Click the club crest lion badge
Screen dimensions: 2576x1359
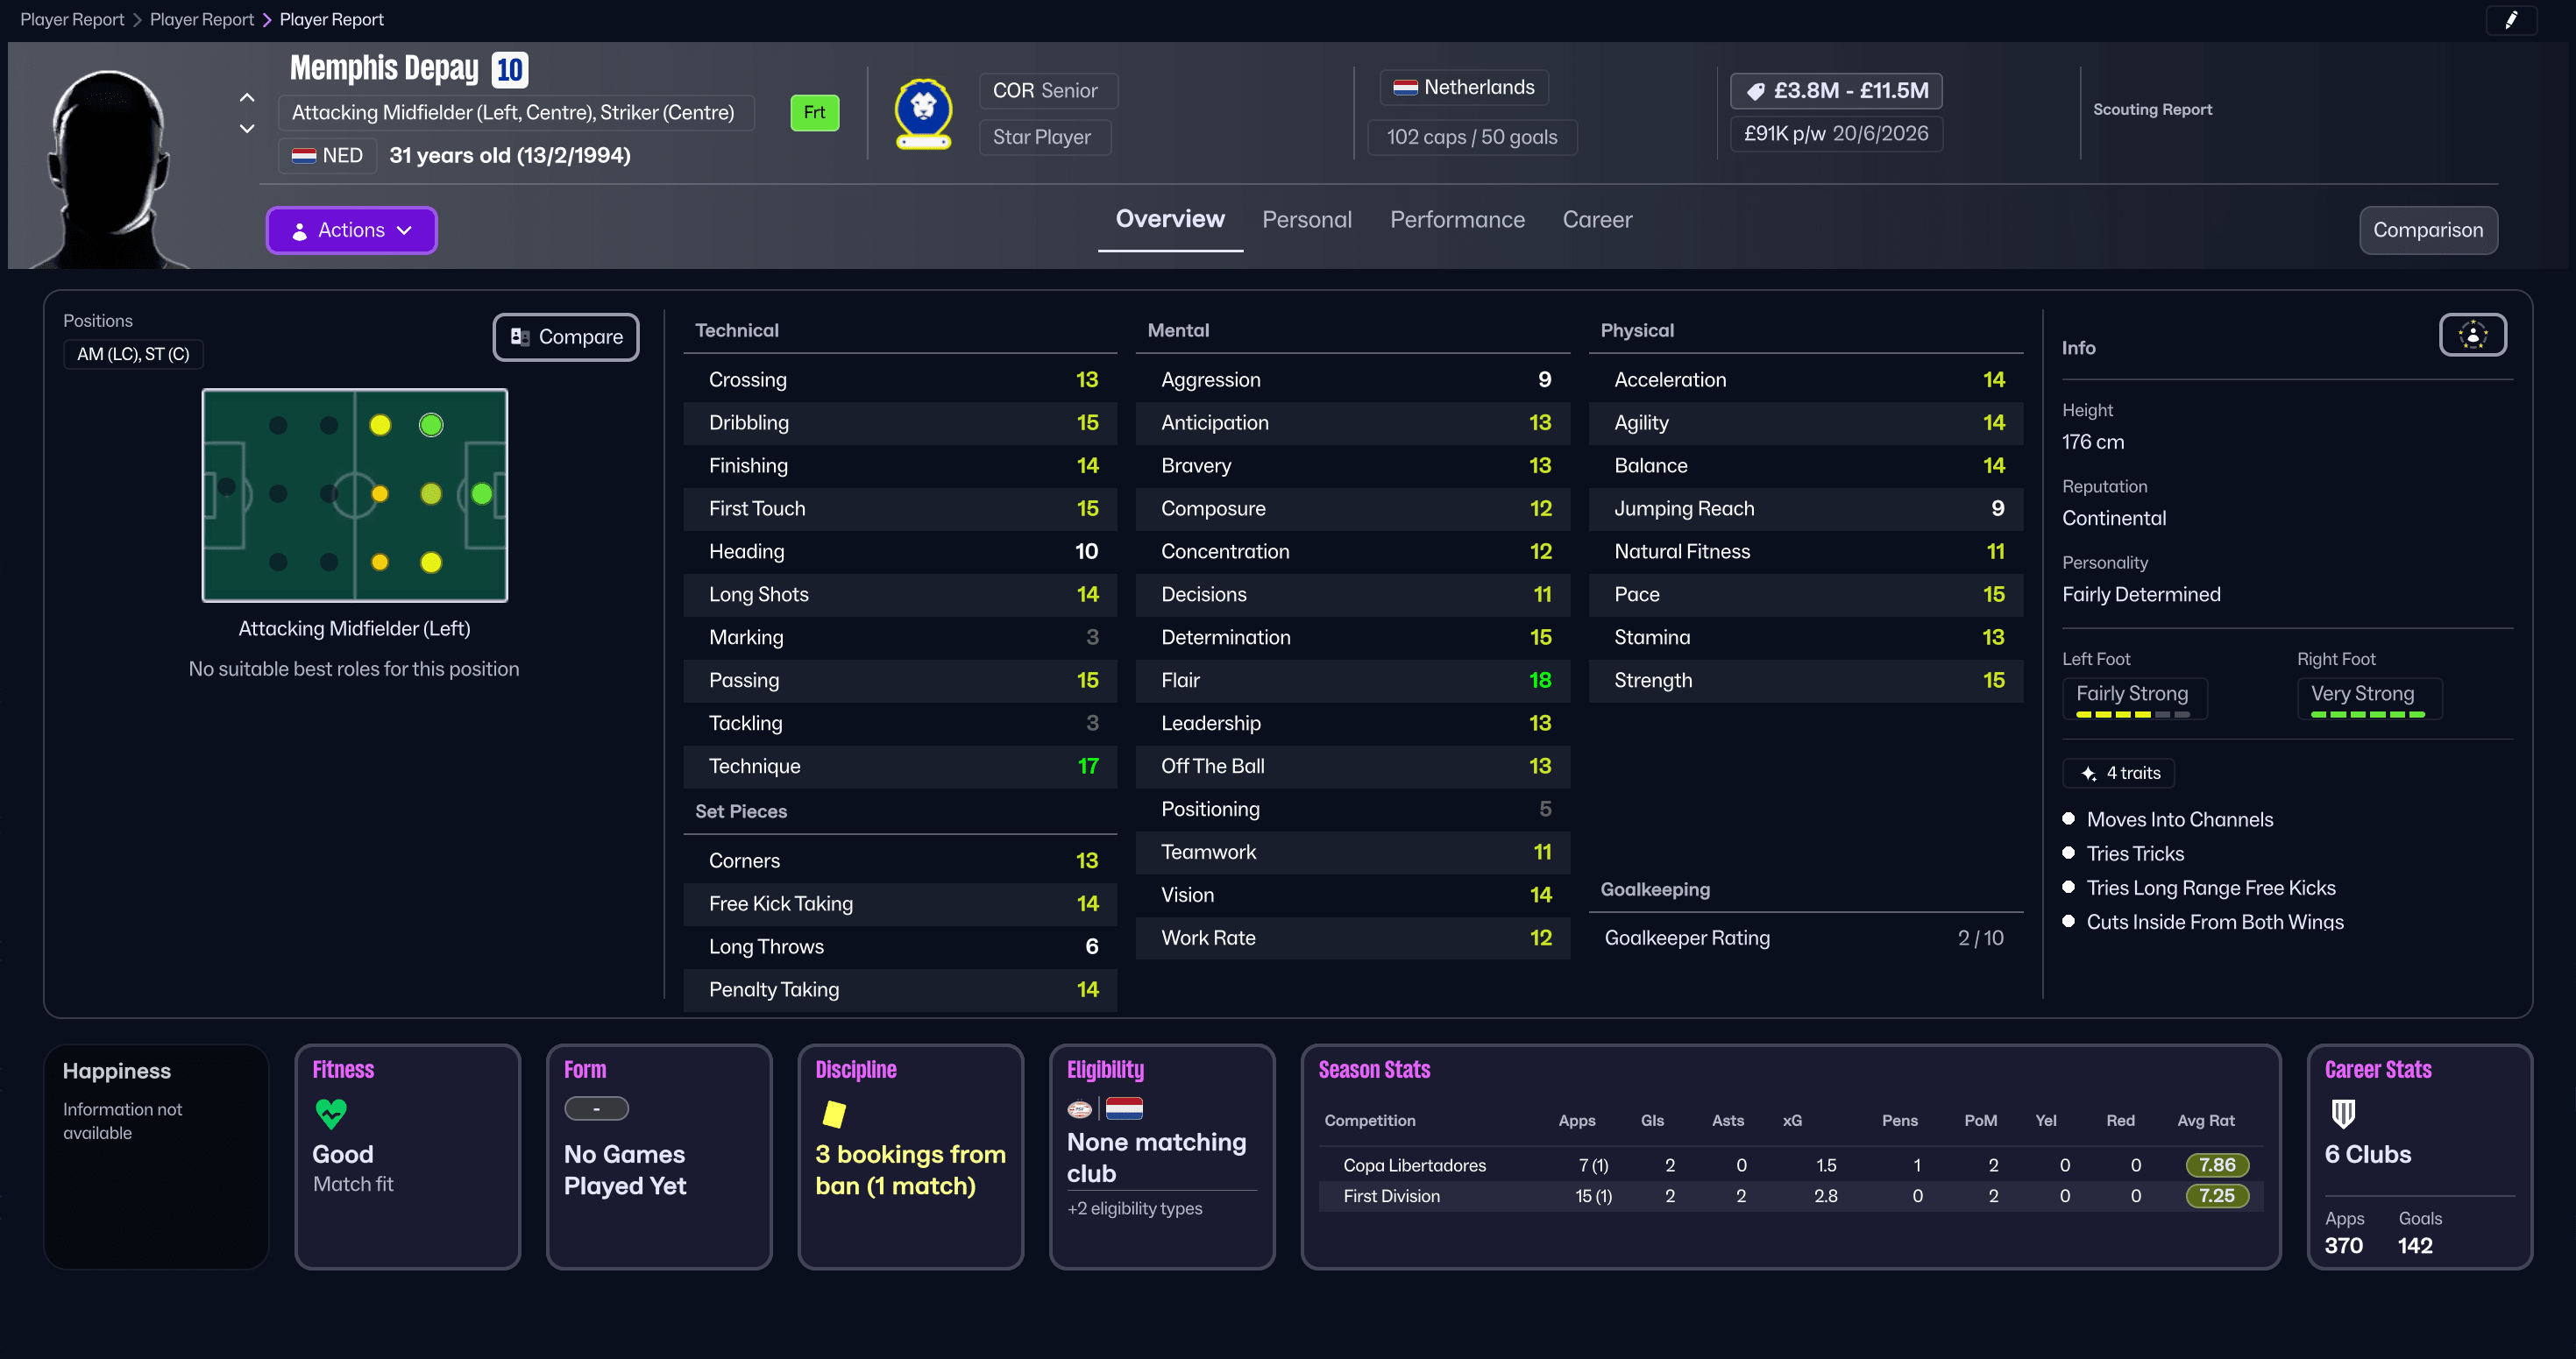pyautogui.click(x=923, y=112)
